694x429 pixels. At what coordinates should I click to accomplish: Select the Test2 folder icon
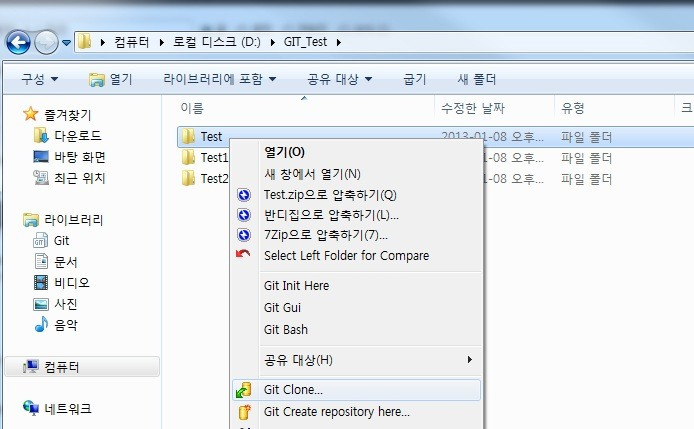pos(188,178)
